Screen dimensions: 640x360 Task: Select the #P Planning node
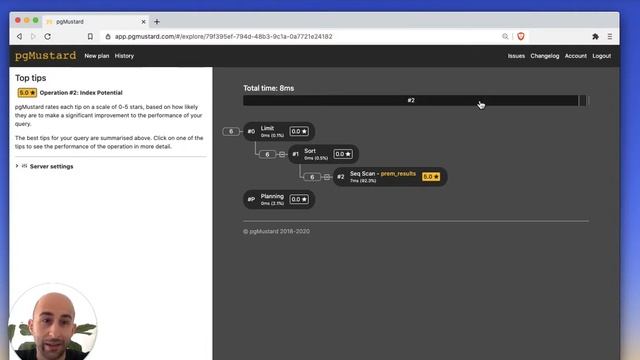point(279,199)
